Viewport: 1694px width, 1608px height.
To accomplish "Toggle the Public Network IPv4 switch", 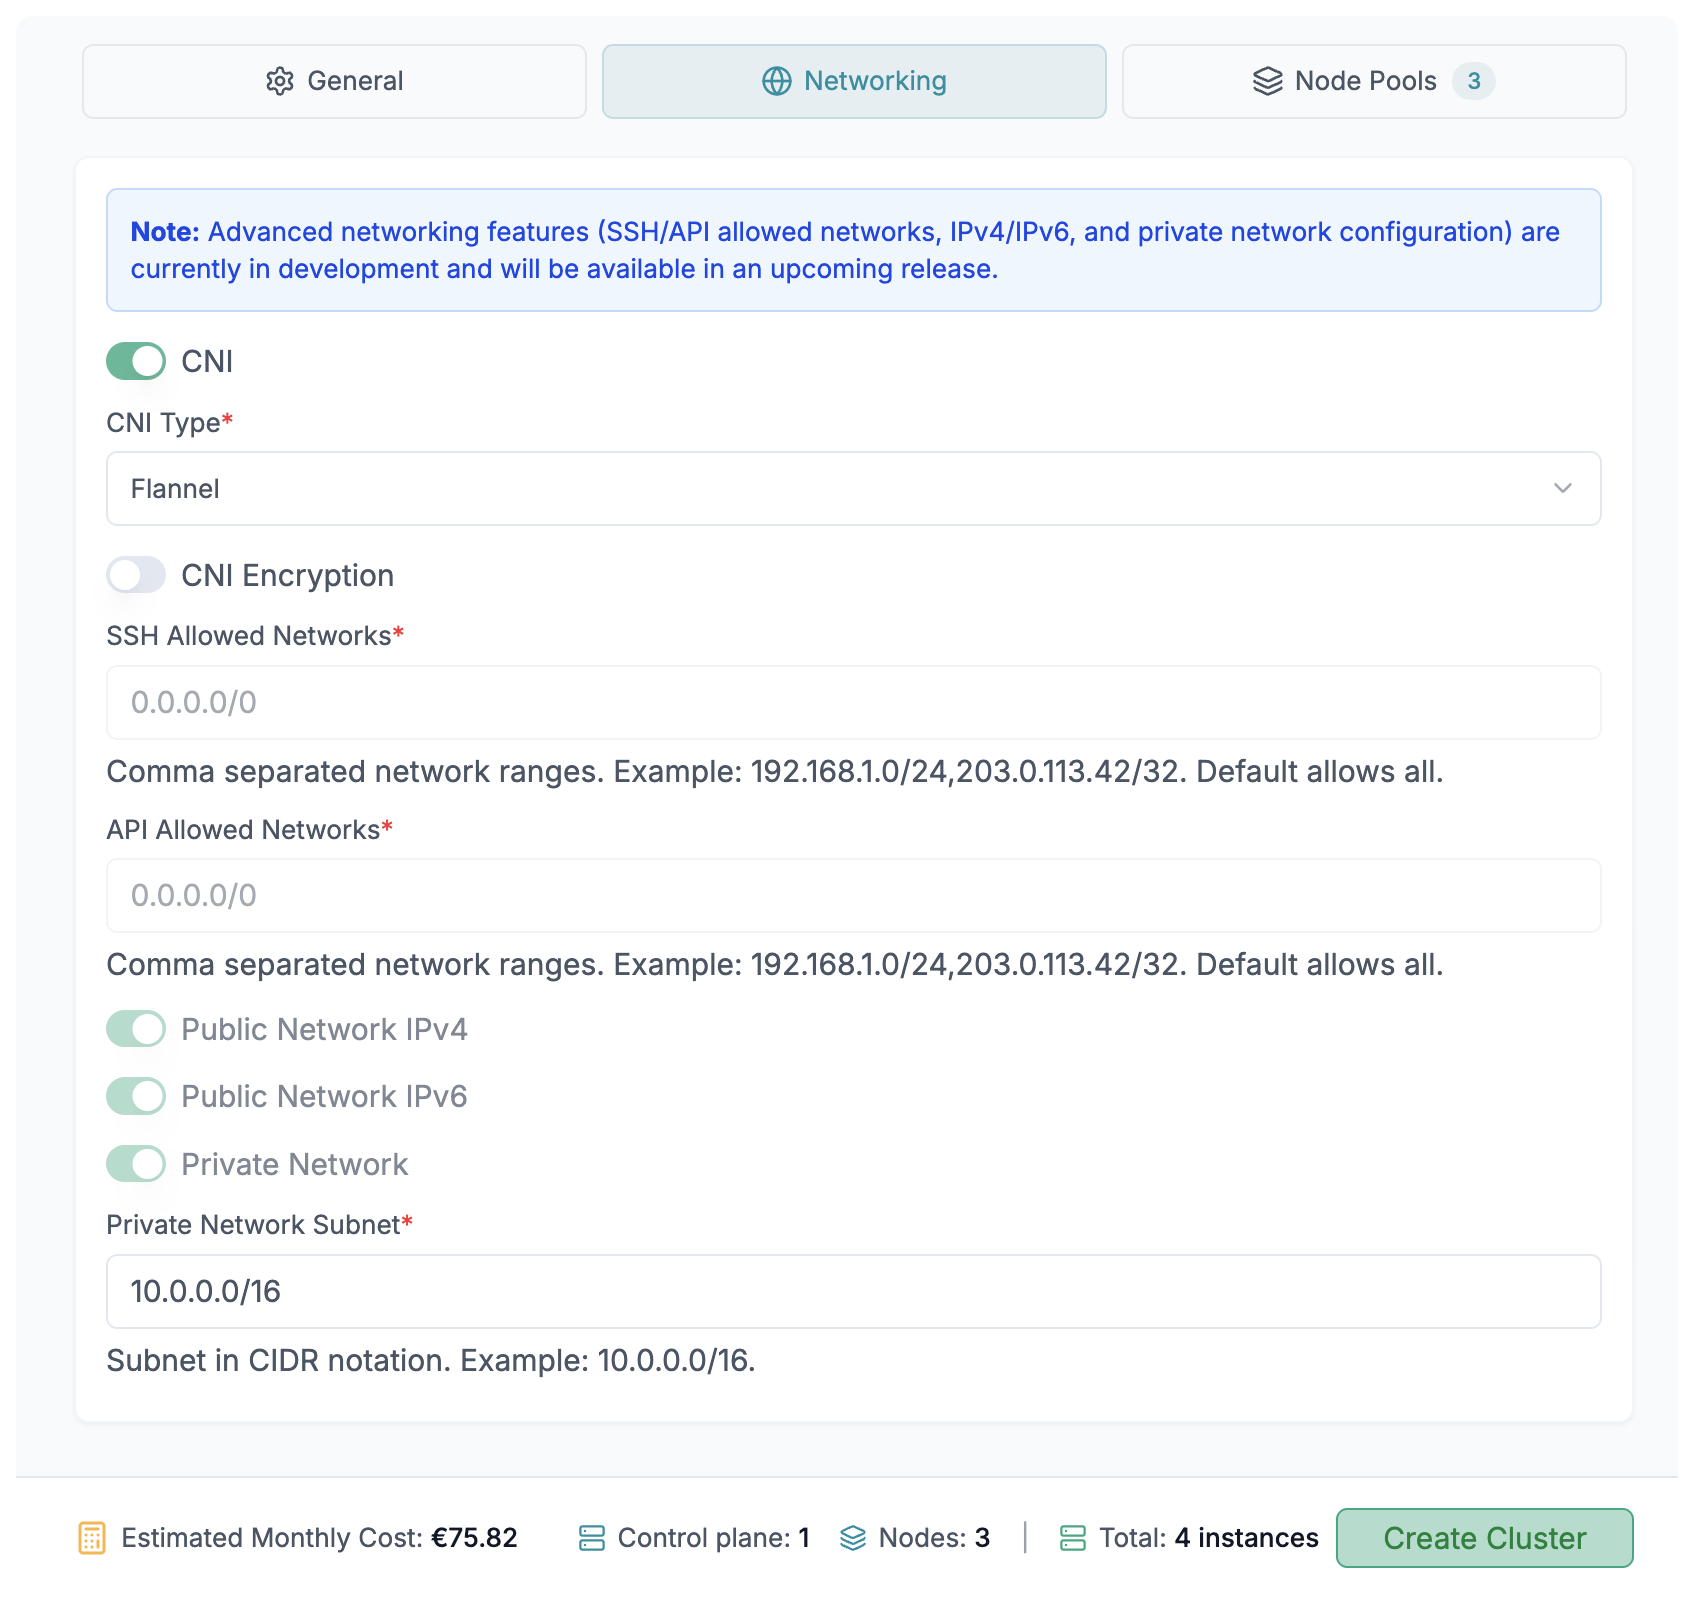I will tap(136, 1029).
